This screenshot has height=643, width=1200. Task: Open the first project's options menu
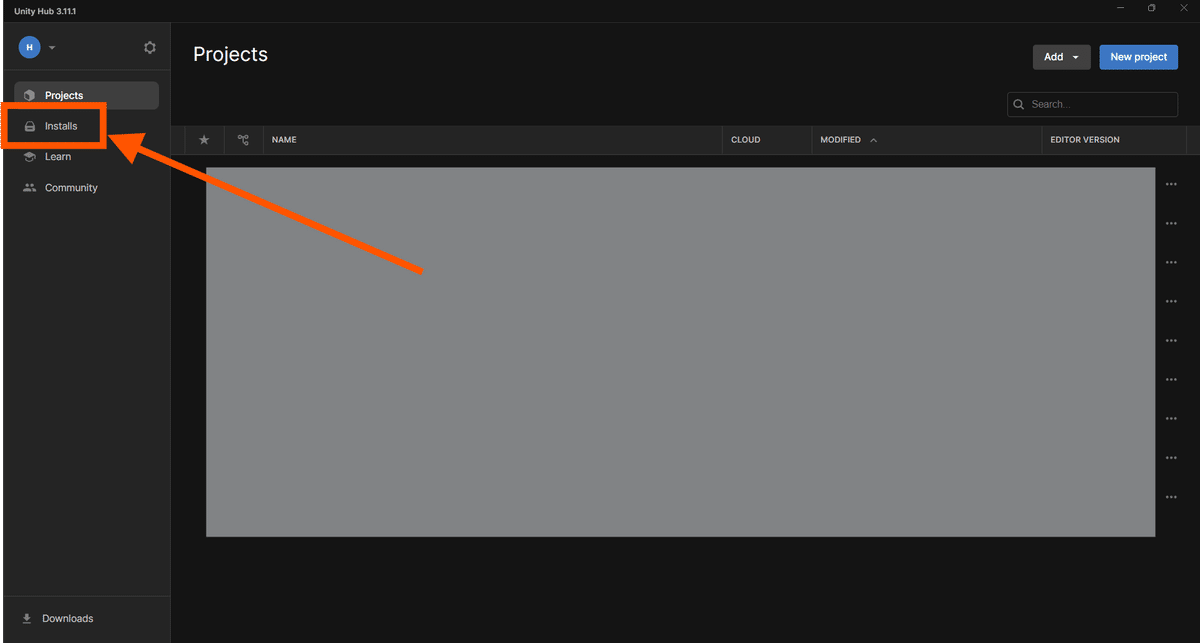[1171, 184]
